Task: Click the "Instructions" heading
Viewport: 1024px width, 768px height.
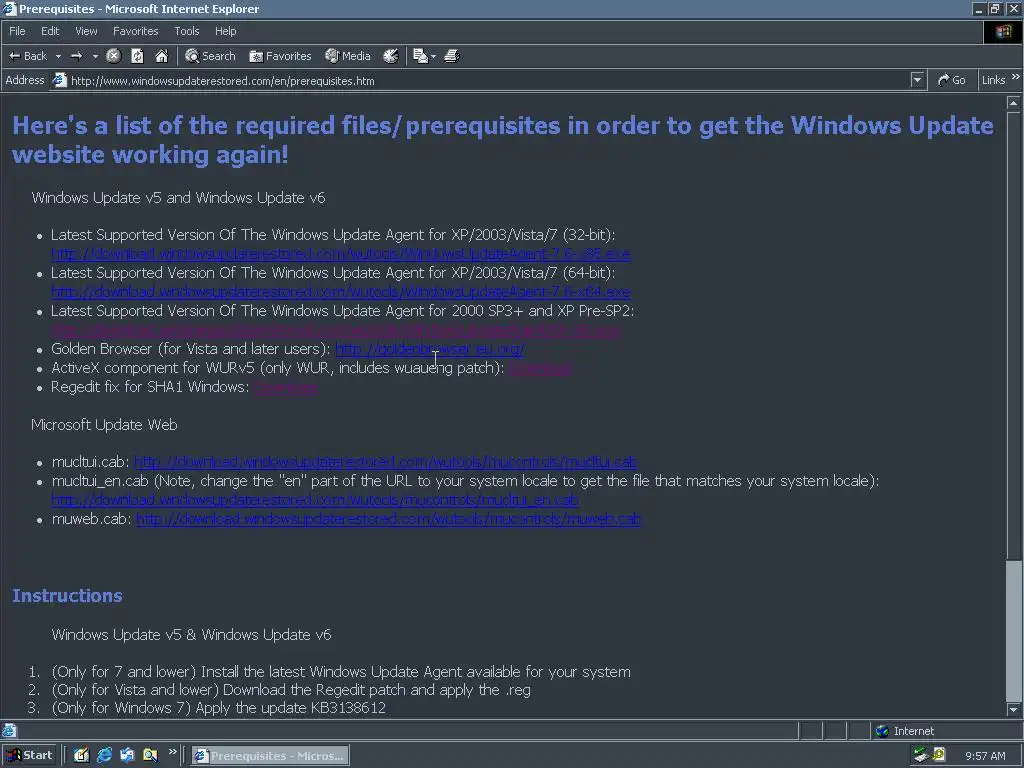Action: click(67, 596)
